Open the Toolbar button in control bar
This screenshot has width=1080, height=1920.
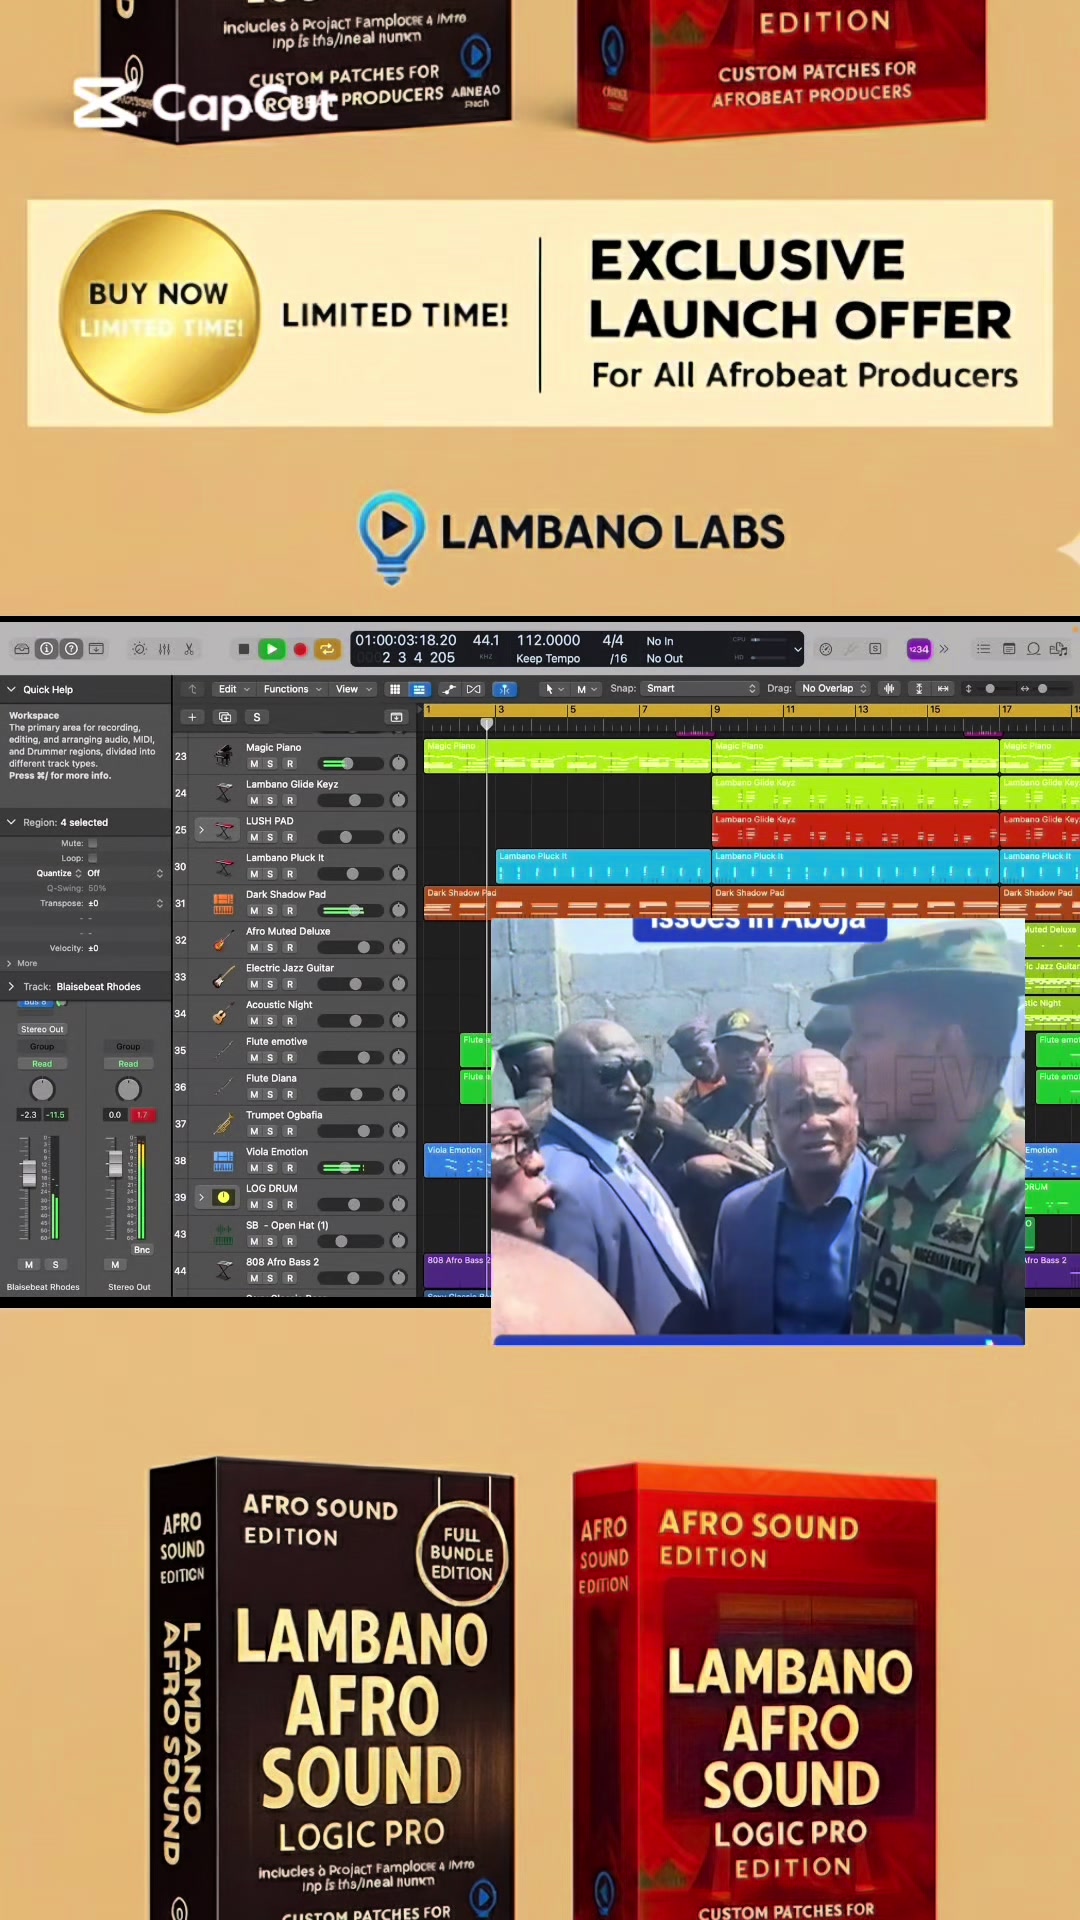[x=96, y=649]
